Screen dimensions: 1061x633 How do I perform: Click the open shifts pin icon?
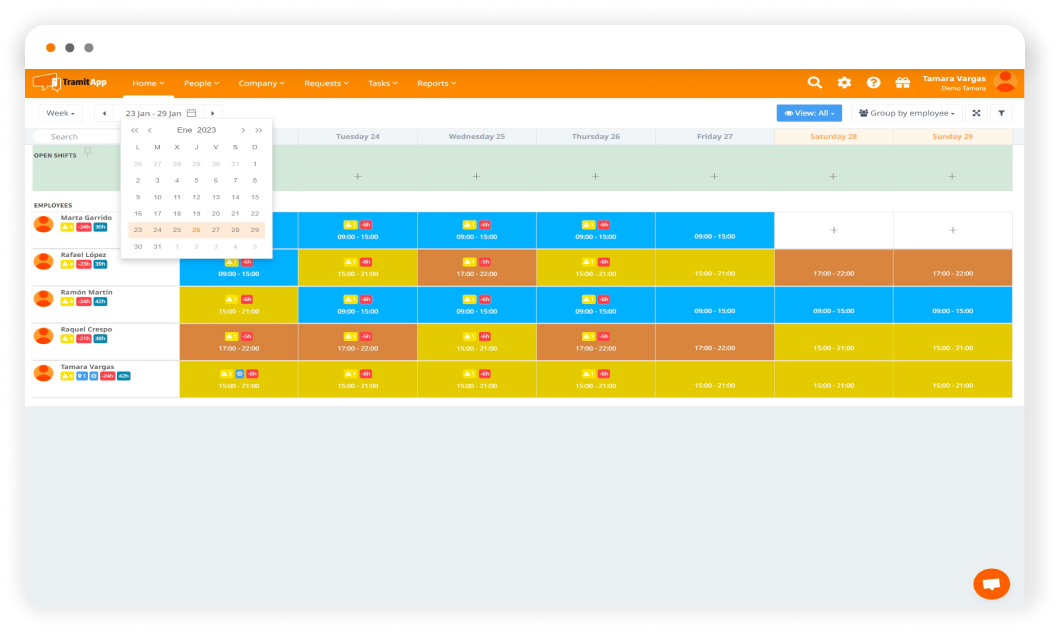click(x=88, y=152)
